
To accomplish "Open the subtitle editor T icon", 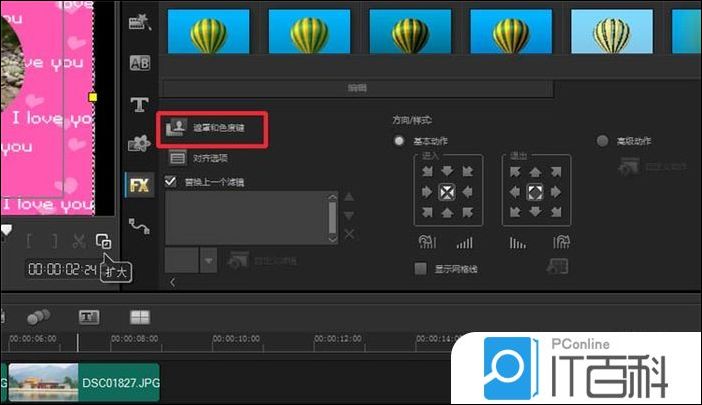I will click(89, 317).
